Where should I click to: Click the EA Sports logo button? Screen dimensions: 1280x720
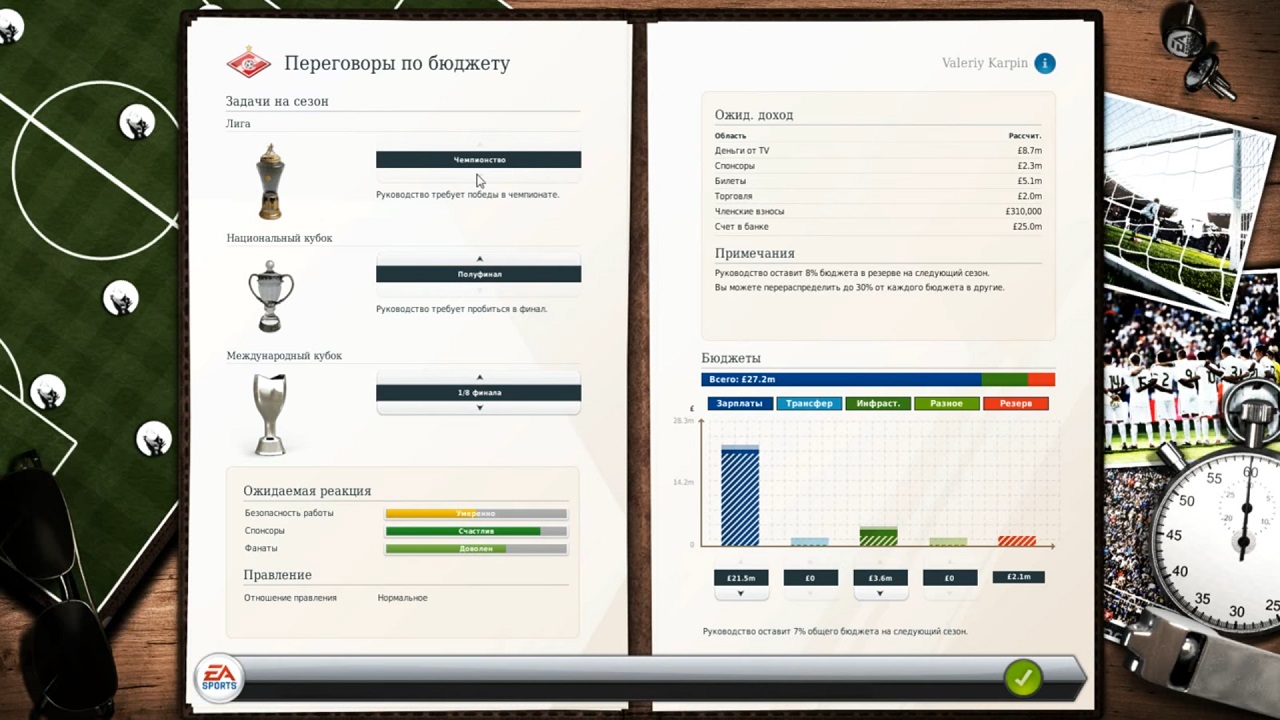pyautogui.click(x=218, y=678)
